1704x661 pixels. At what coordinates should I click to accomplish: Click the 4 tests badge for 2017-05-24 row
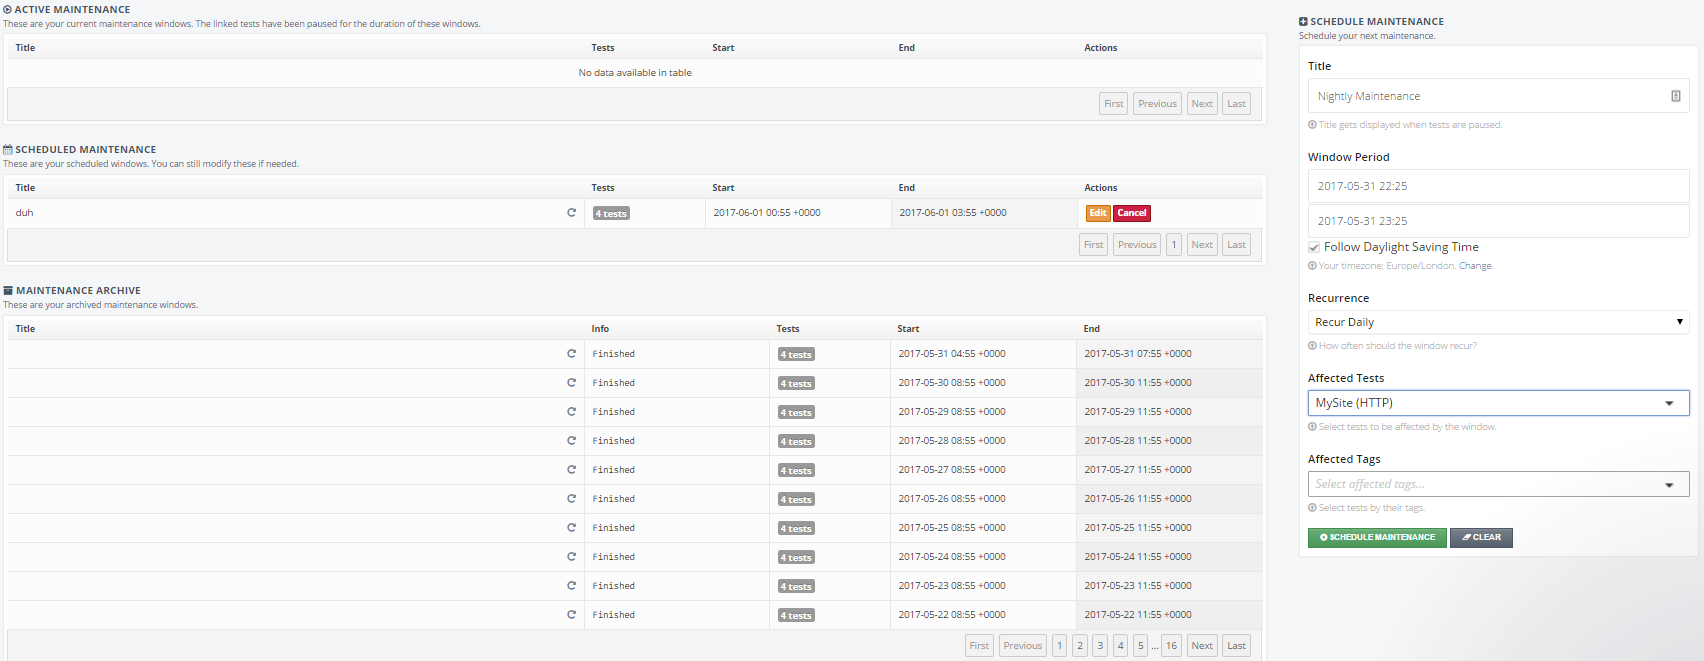(x=796, y=558)
